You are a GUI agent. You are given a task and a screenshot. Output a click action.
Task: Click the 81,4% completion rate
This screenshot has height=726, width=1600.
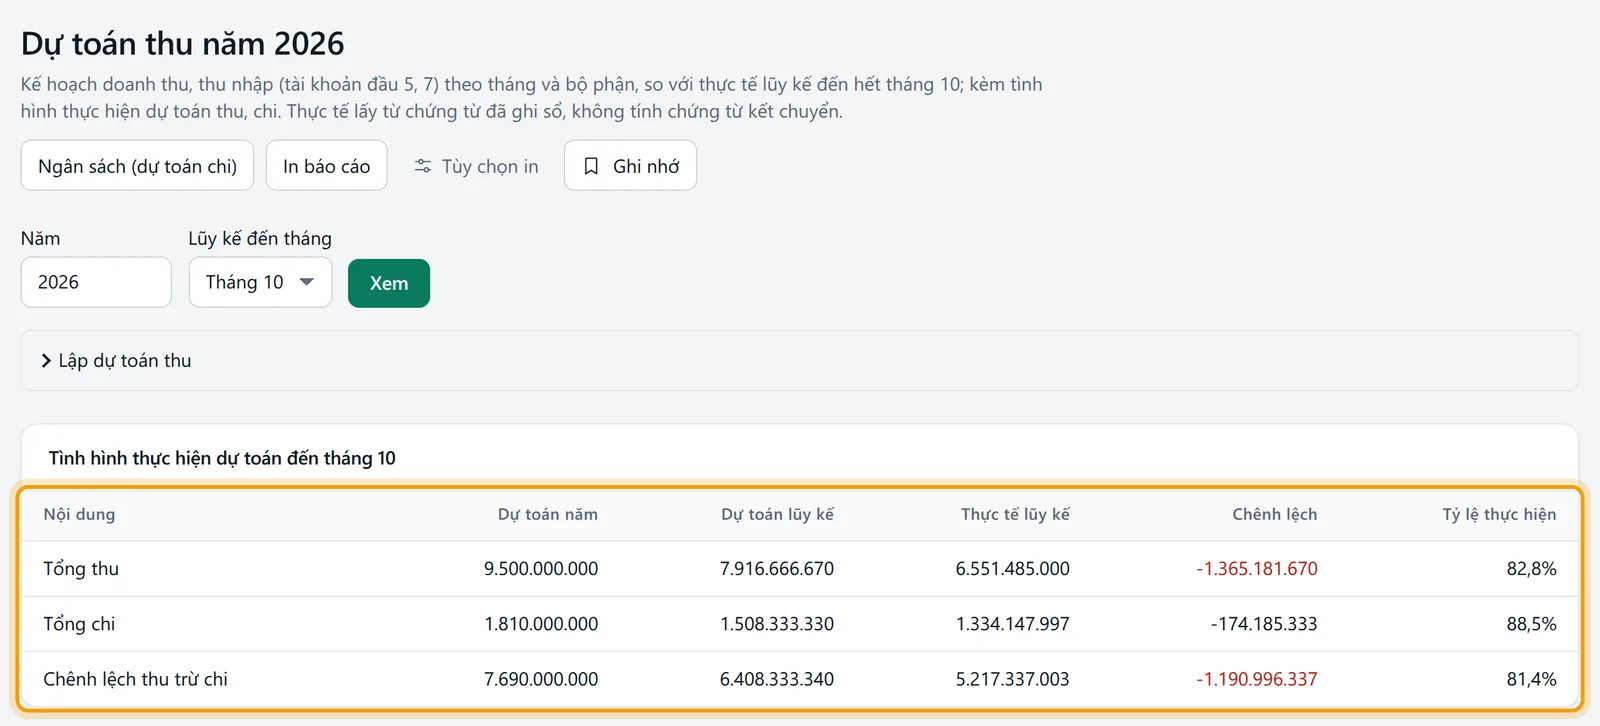pyautogui.click(x=1532, y=679)
